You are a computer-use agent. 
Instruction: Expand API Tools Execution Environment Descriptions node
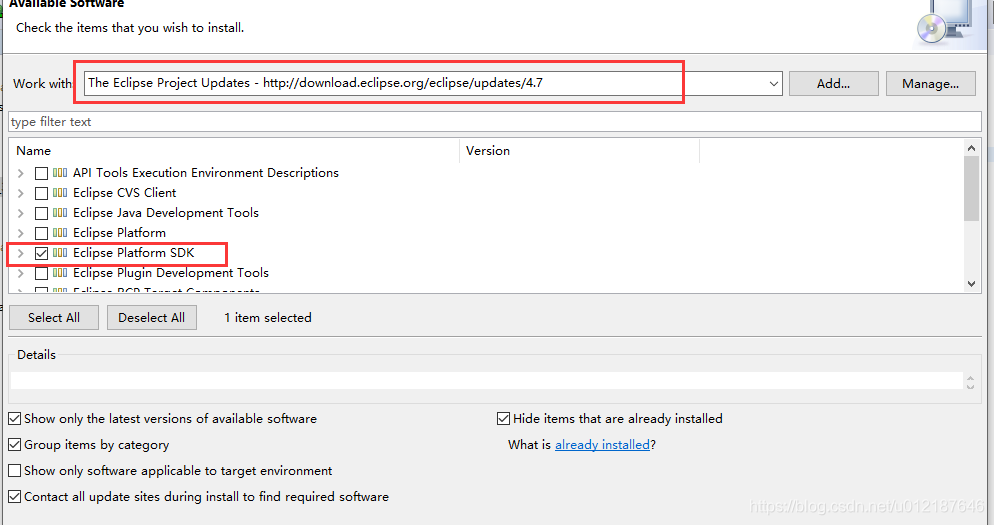point(21,173)
